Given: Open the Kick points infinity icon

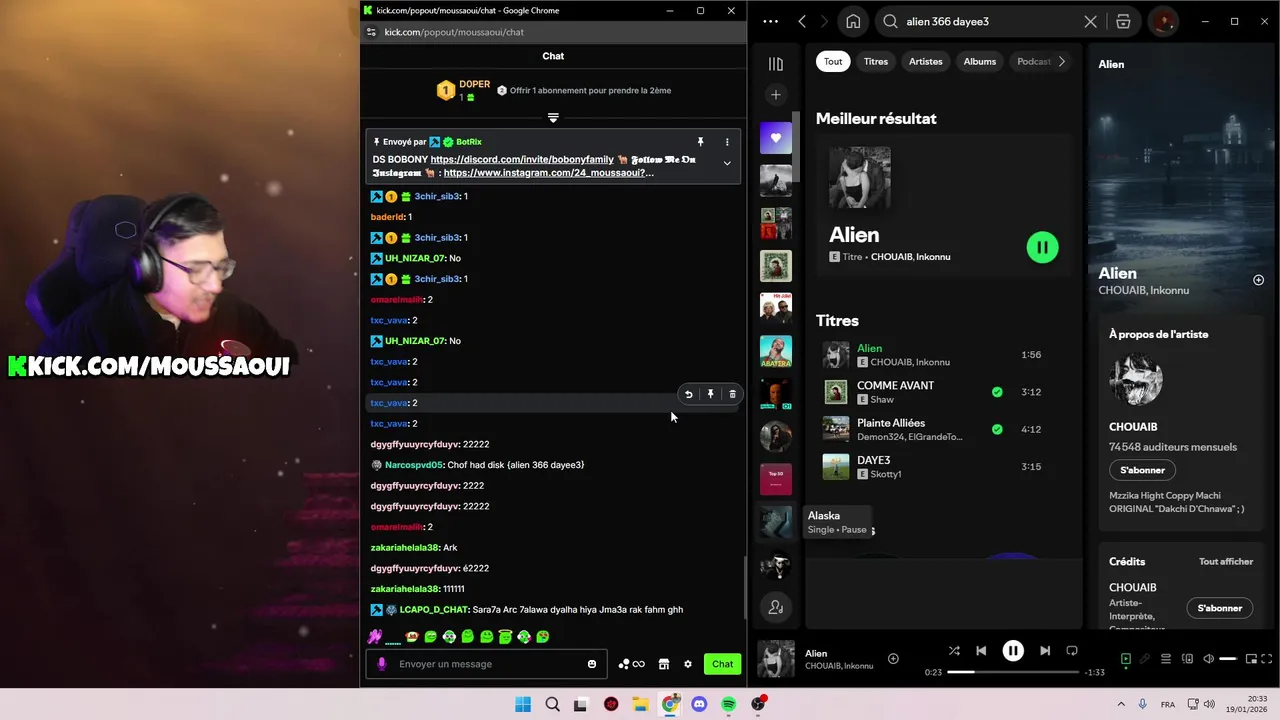Looking at the screenshot, I should (631, 664).
